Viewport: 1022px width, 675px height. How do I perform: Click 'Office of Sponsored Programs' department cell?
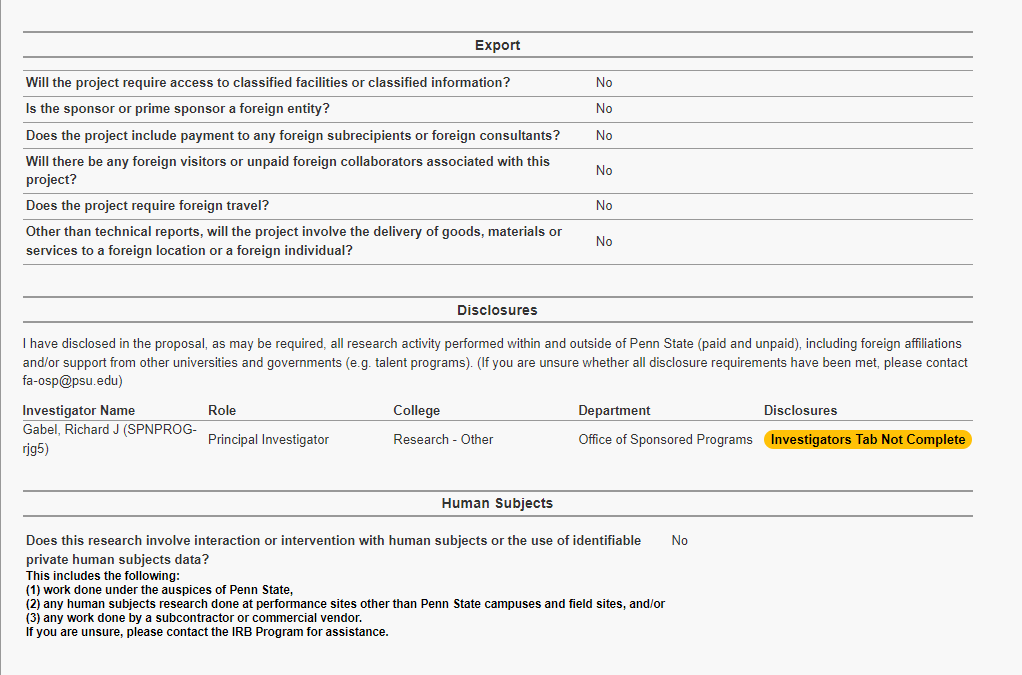(665, 439)
